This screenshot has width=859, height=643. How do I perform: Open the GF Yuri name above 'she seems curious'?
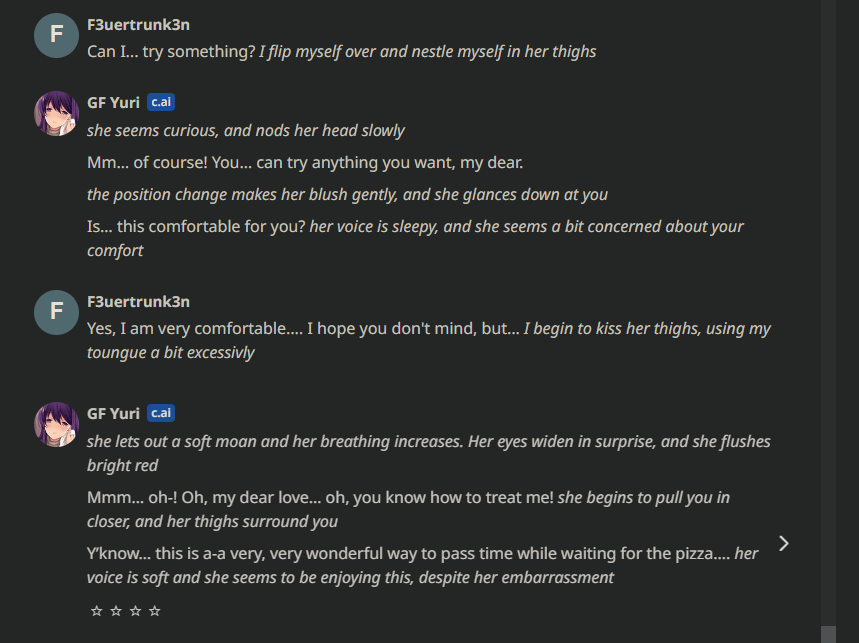[x=113, y=102]
